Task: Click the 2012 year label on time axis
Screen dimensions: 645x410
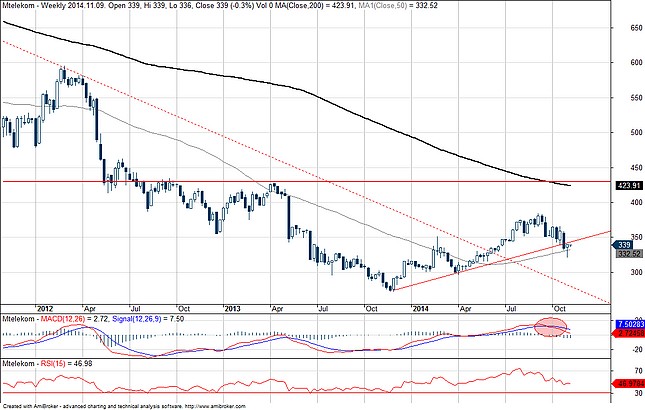Action: 45,308
